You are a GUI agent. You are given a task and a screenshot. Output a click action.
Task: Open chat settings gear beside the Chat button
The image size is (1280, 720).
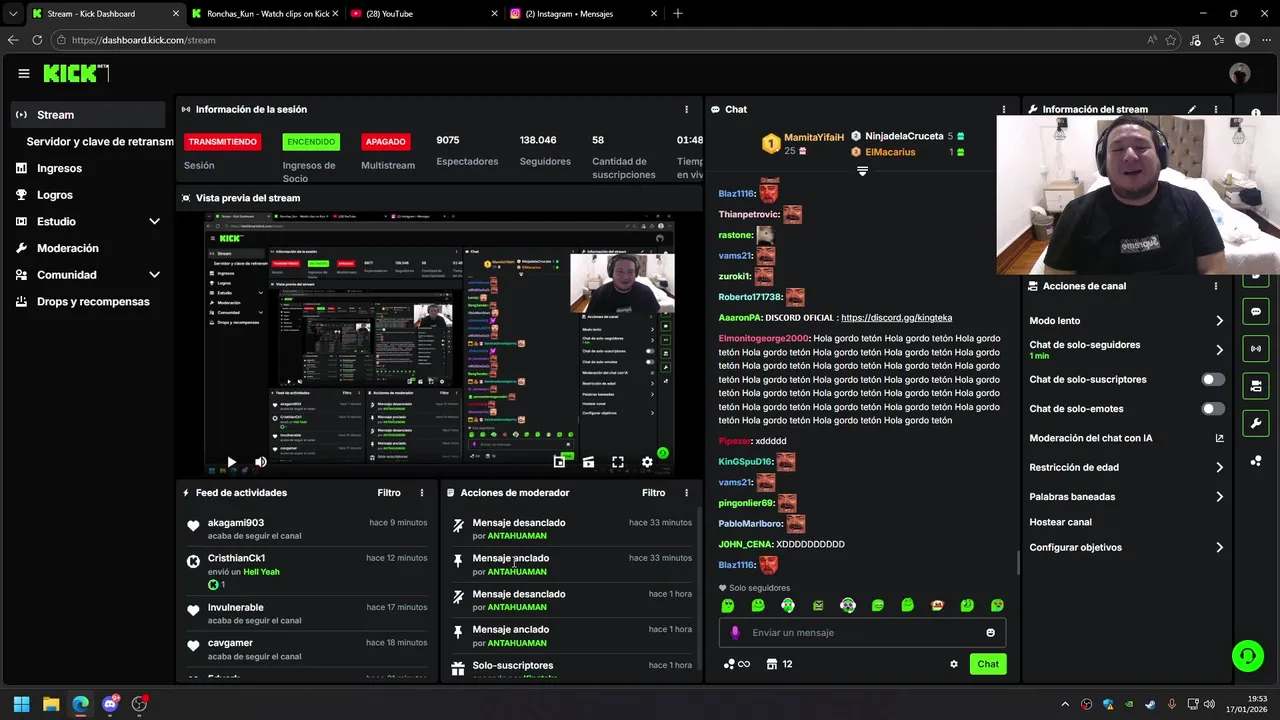954,664
